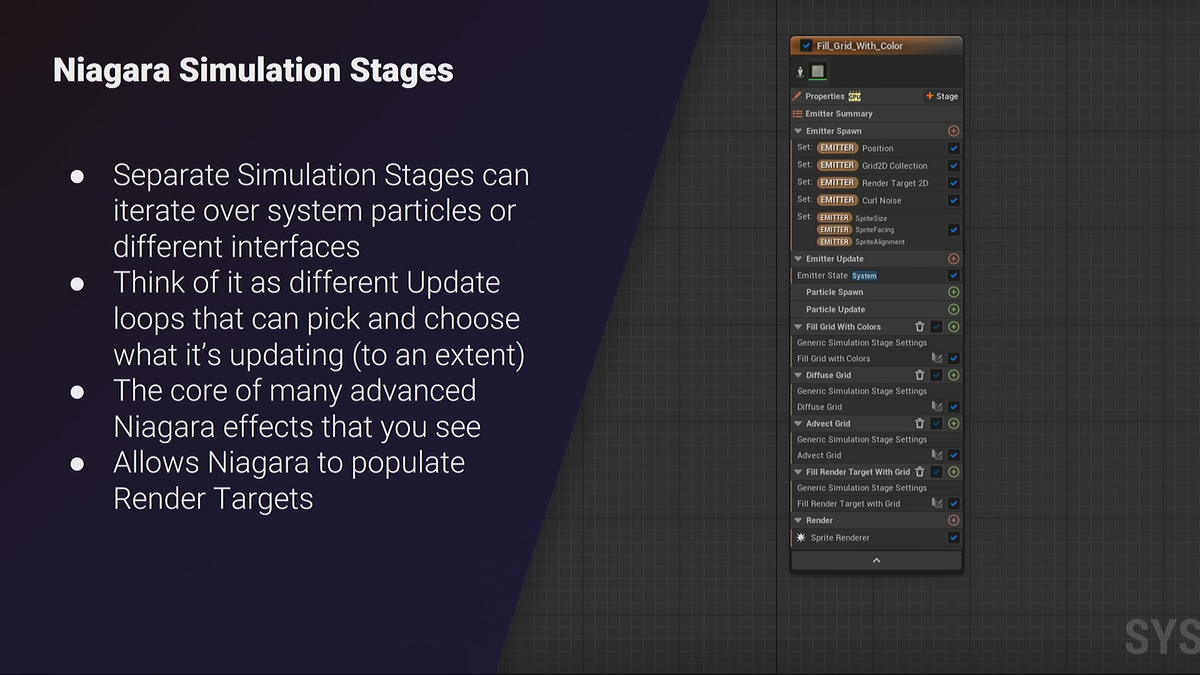Screen dimensions: 1200x675
Task: Add module to Emitter Spawn with plus icon
Action: click(x=953, y=131)
